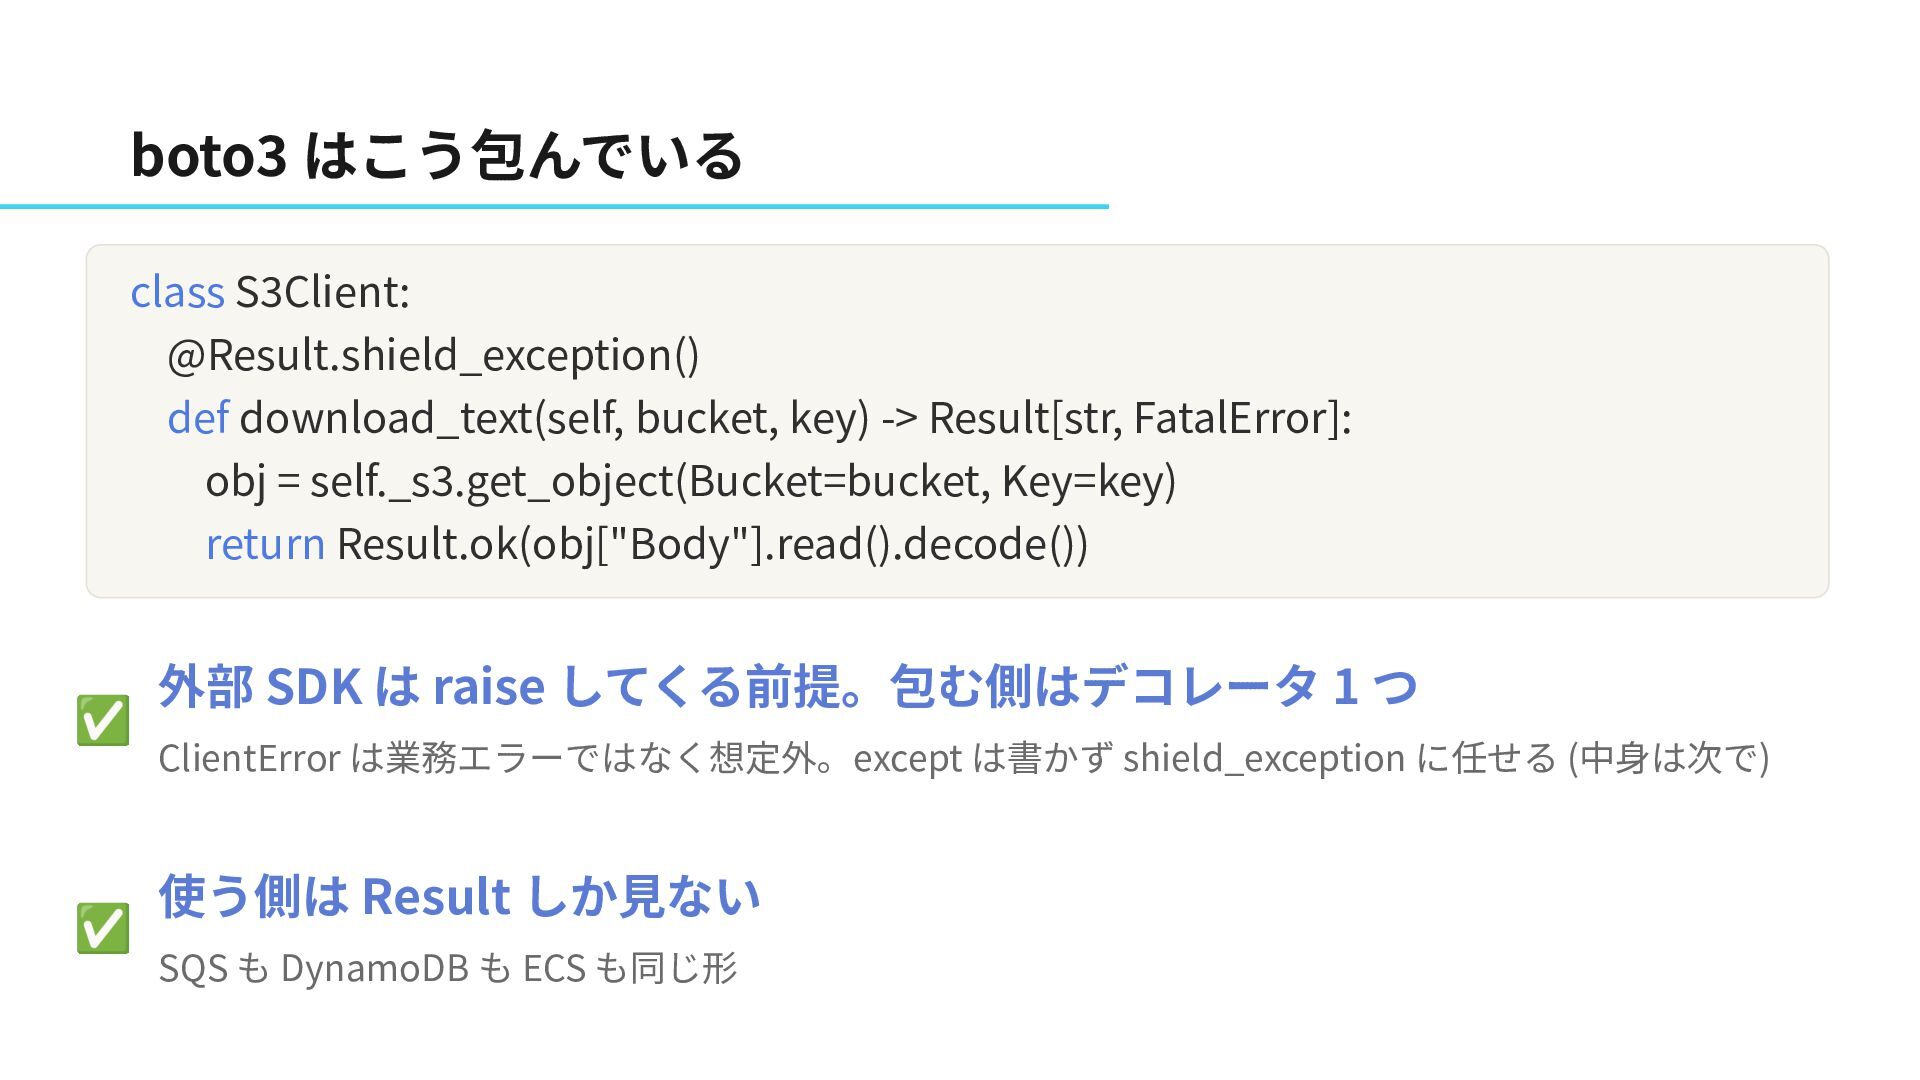Click the 'デコレータ 1 つ' heading text
The image size is (1920, 1080).
1250,686
